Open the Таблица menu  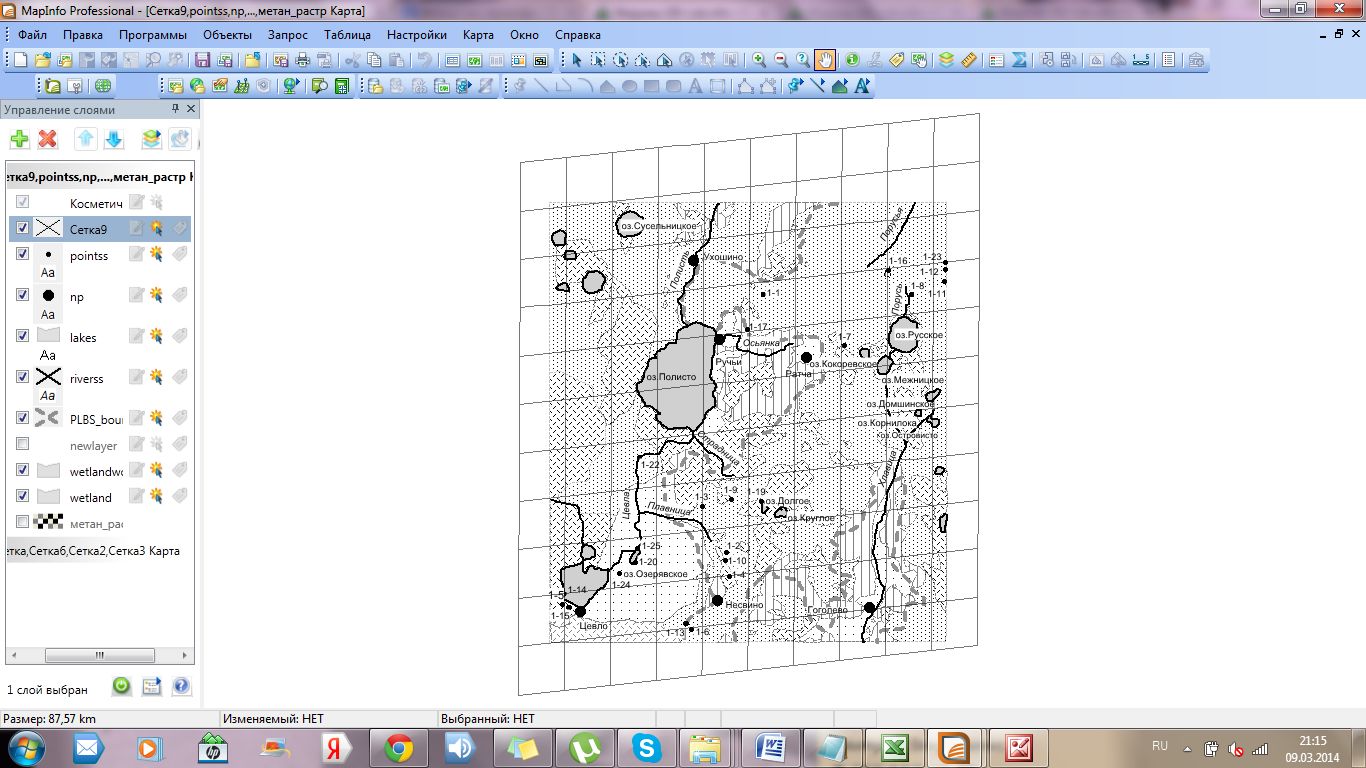(x=347, y=35)
